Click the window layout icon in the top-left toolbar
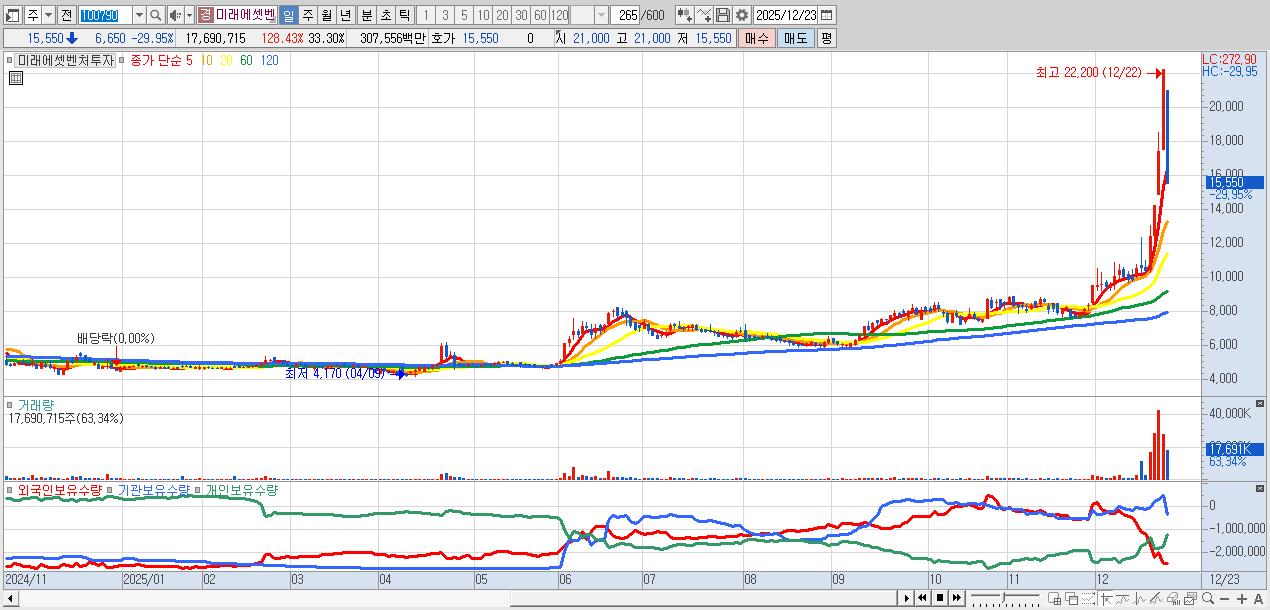This screenshot has width=1270, height=610. pyautogui.click(x=13, y=15)
